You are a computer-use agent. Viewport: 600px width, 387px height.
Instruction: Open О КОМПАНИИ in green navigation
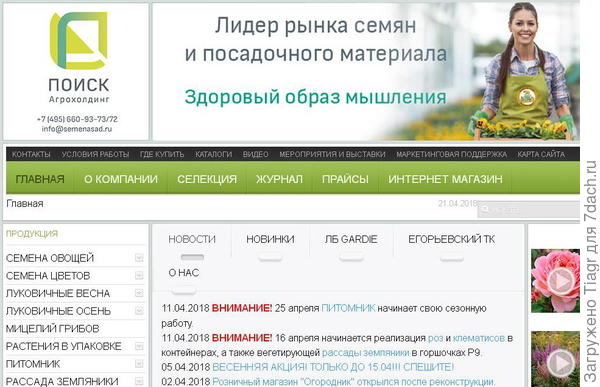(121, 179)
